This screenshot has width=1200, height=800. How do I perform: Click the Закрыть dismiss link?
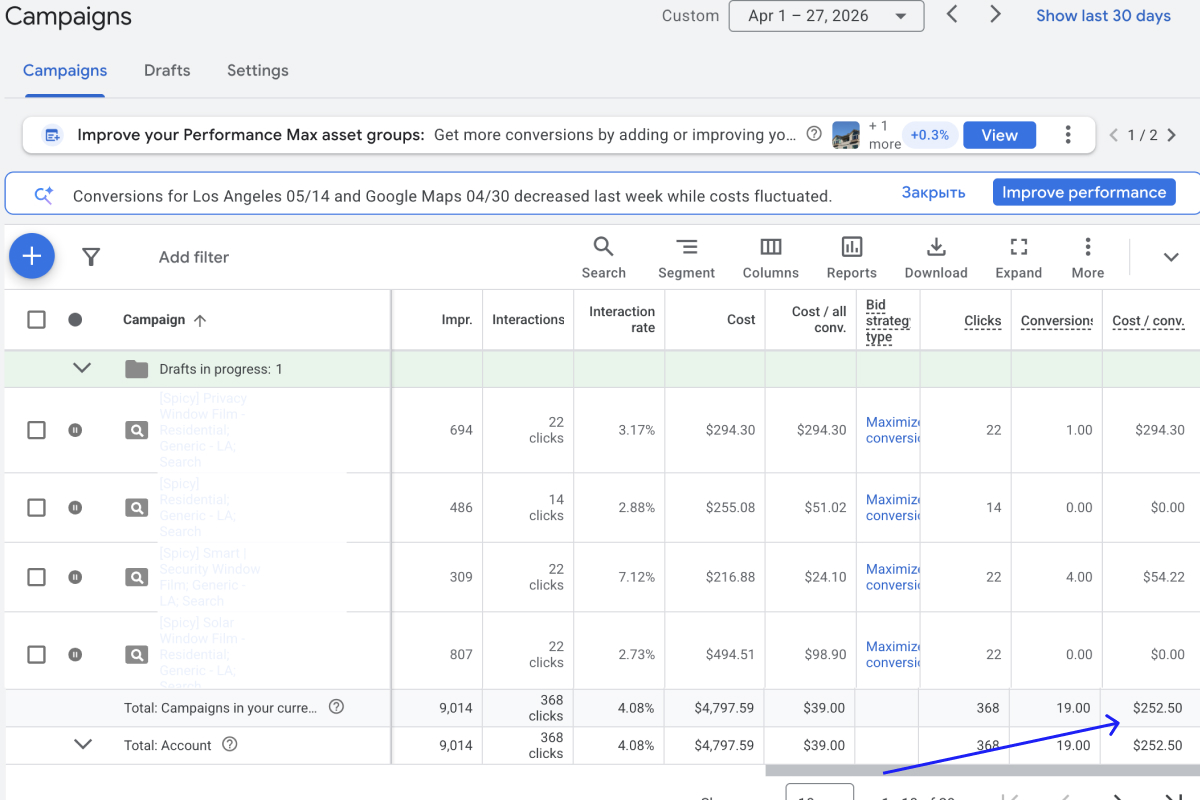tap(933, 193)
